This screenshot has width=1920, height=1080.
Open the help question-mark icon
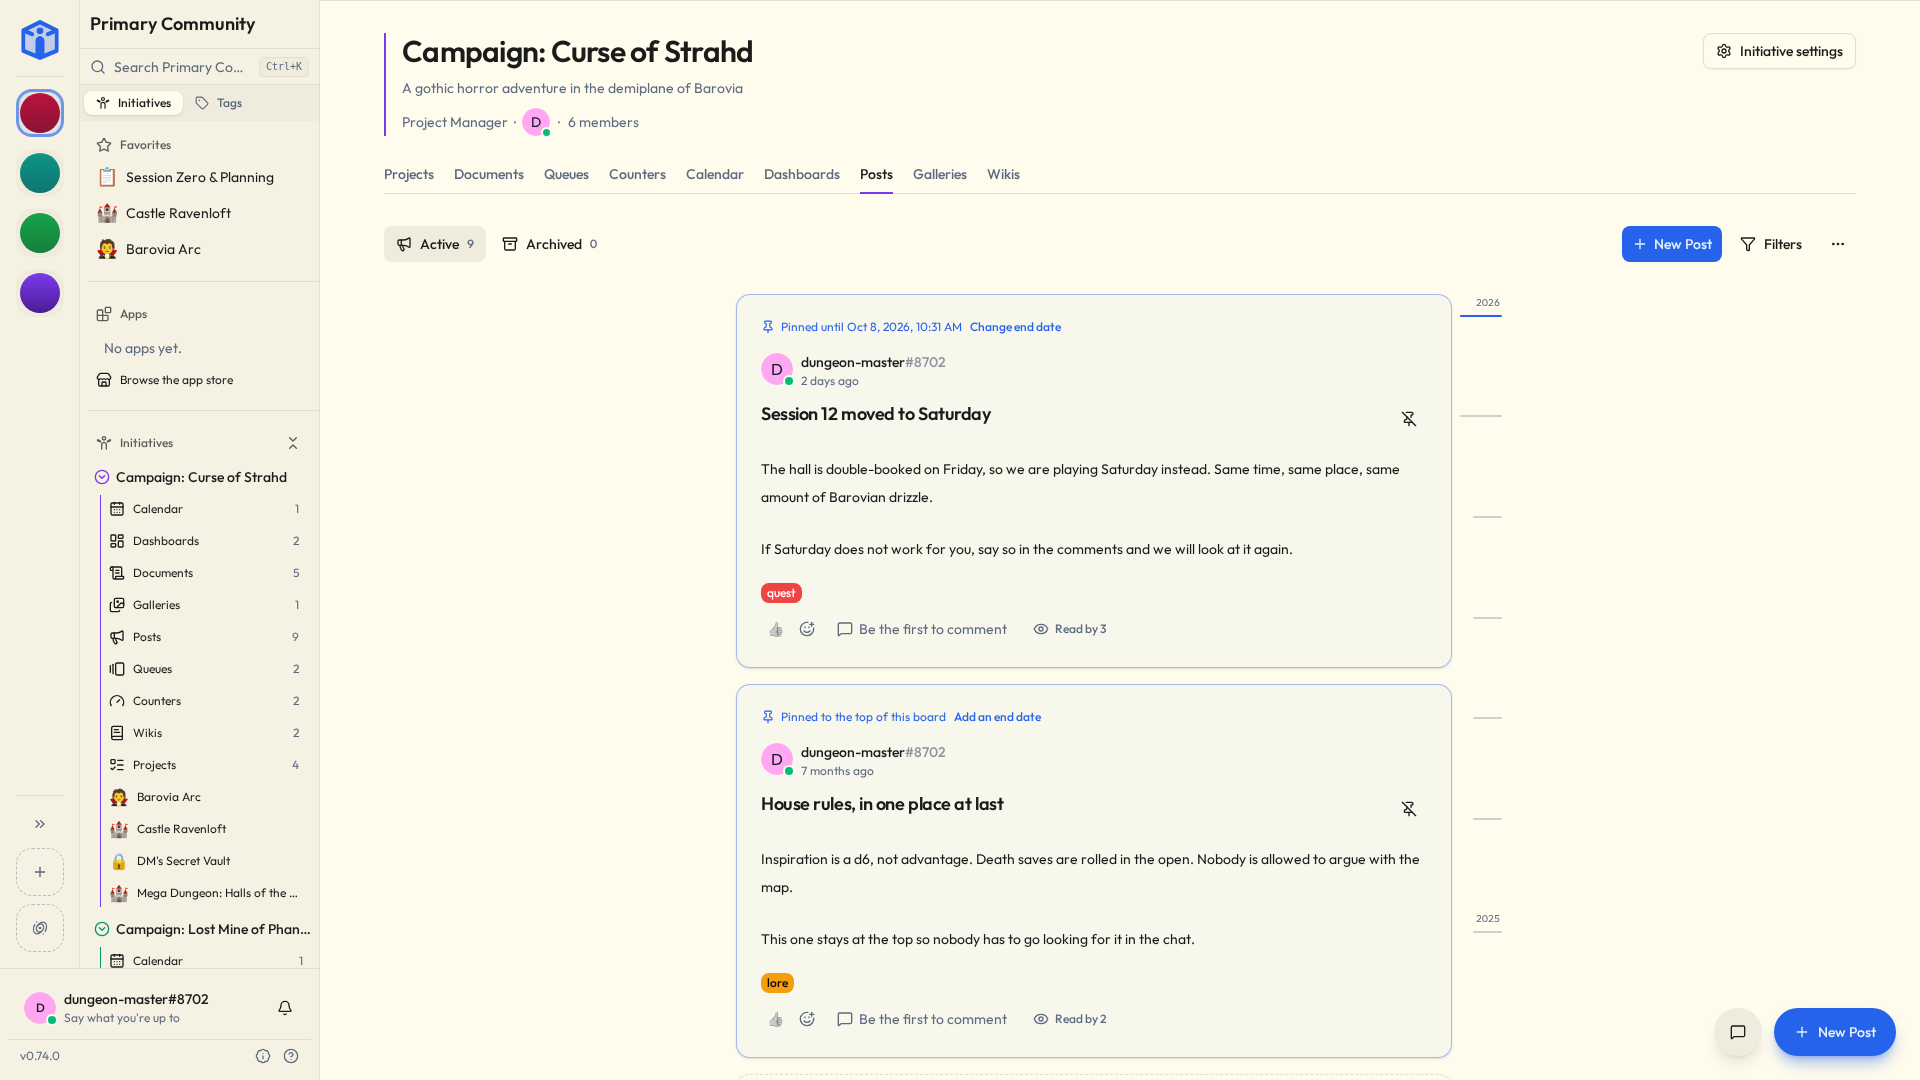[x=291, y=1056]
